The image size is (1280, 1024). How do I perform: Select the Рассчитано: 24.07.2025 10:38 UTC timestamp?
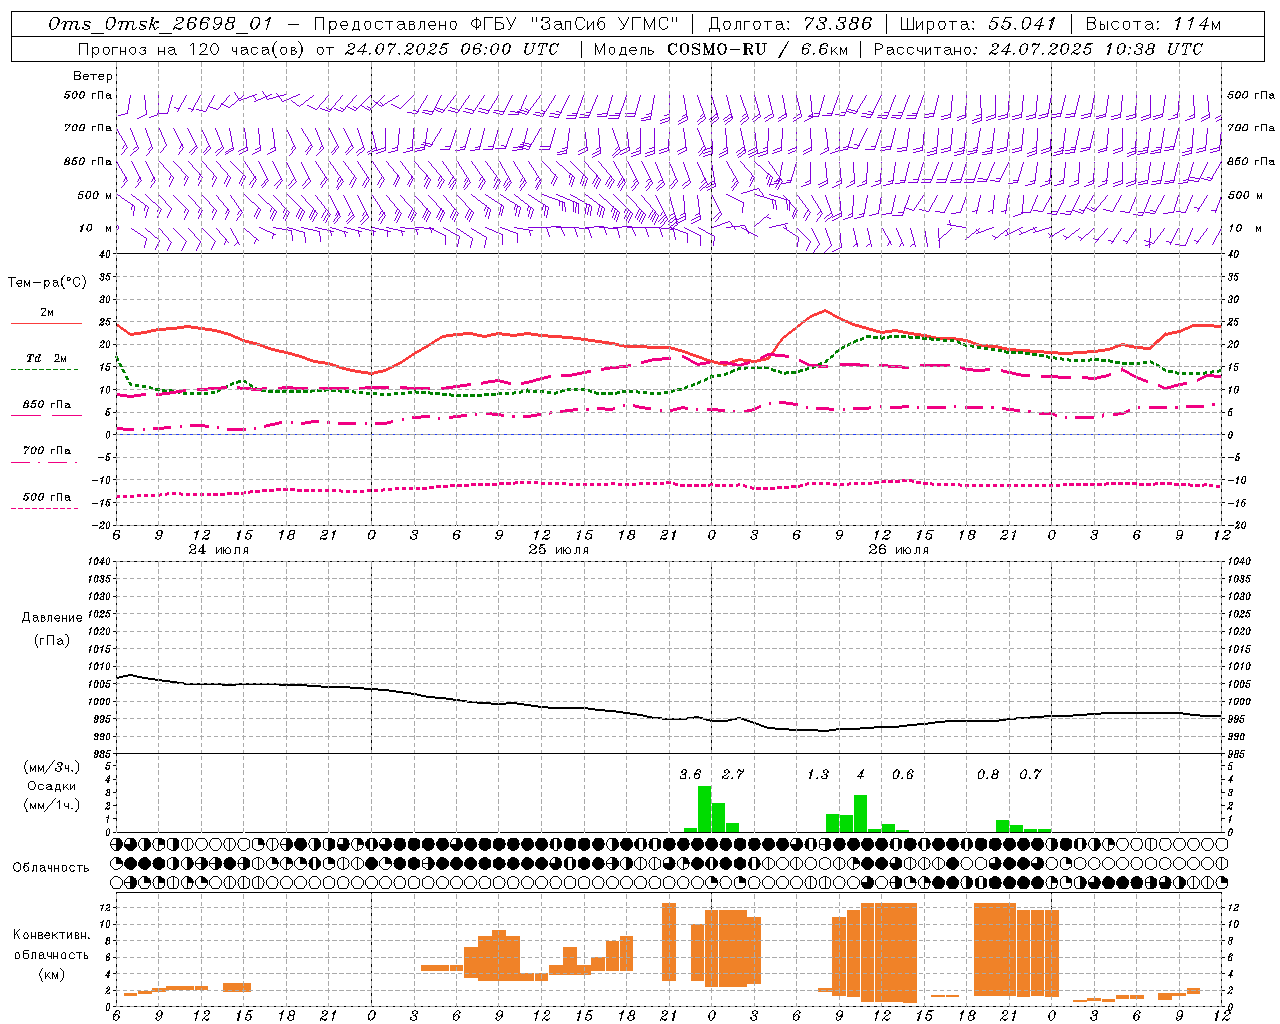coord(1038,49)
